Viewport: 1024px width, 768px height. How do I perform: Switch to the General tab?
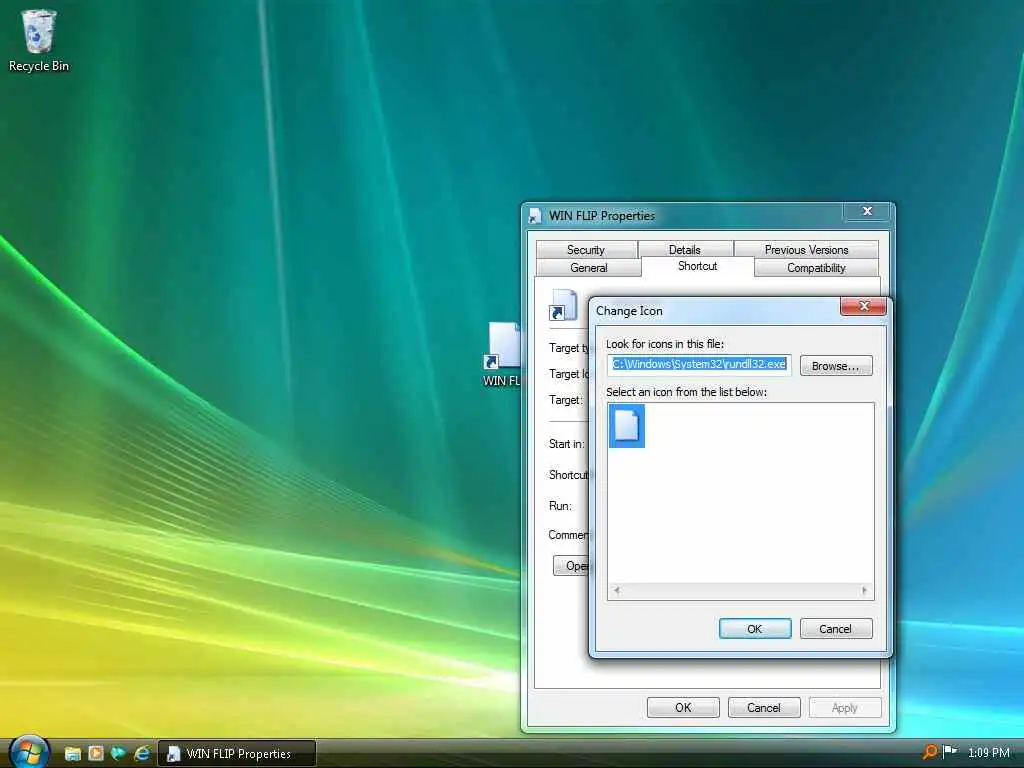588,268
